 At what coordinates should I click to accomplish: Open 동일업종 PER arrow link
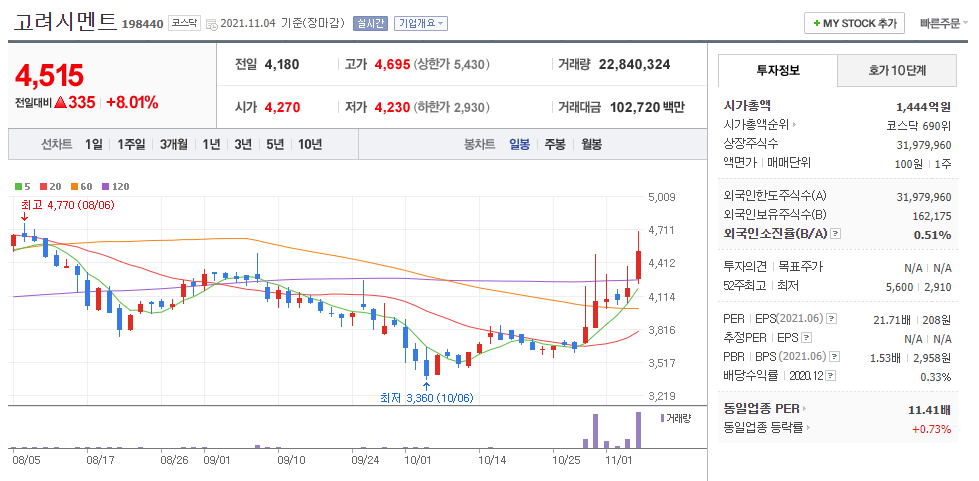pos(805,409)
